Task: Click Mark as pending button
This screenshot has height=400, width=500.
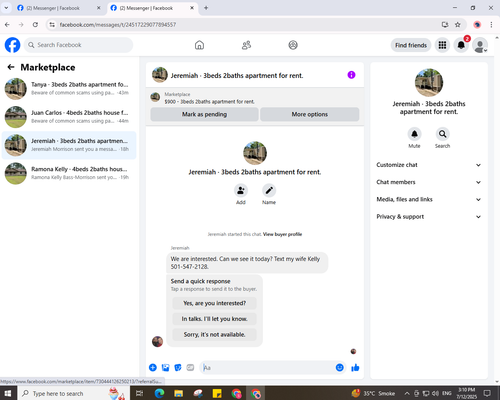Action: coord(204,114)
